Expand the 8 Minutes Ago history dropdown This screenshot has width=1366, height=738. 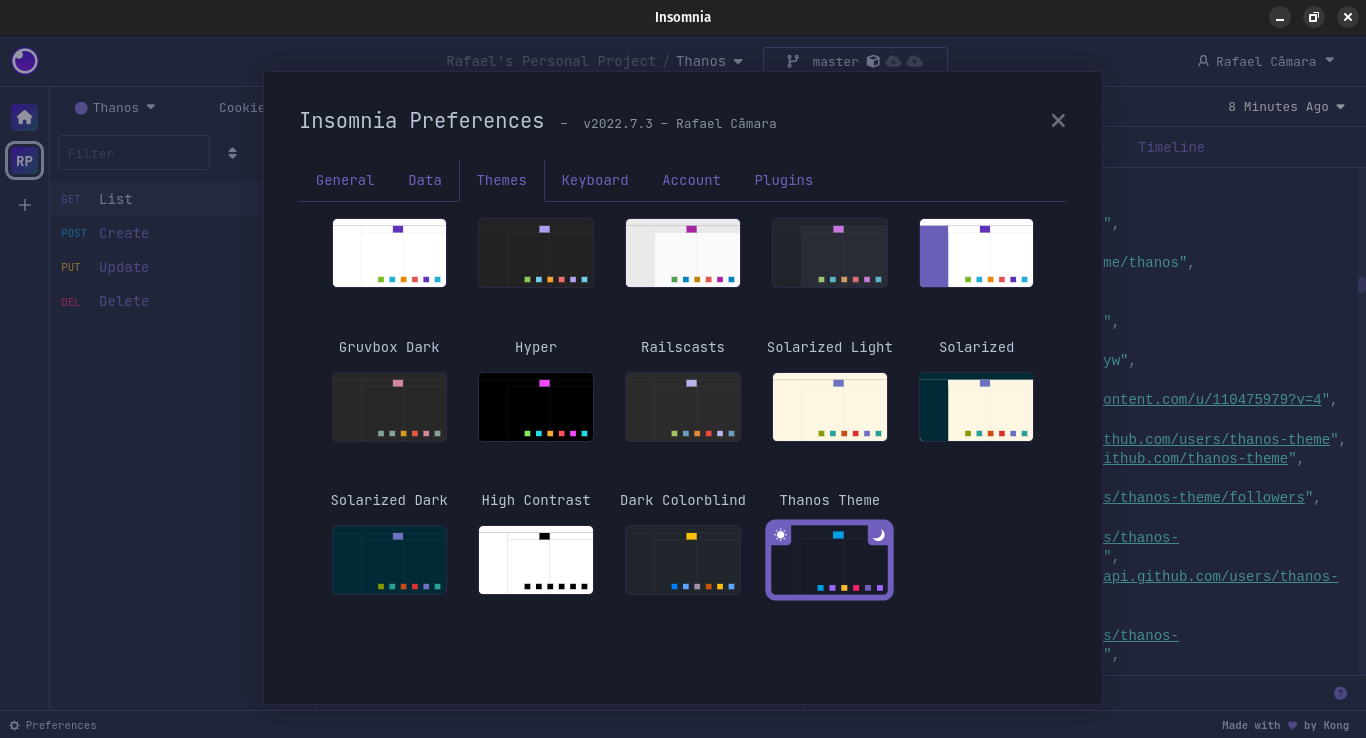tap(1286, 107)
